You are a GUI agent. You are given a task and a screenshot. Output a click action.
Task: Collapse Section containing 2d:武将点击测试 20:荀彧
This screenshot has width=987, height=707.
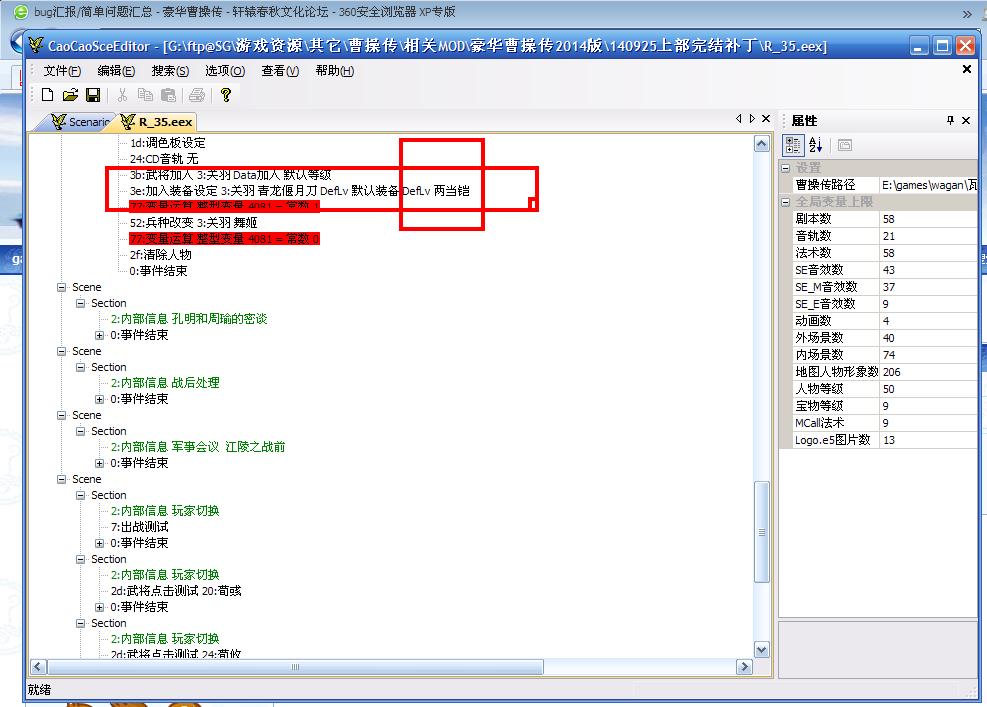point(81,559)
